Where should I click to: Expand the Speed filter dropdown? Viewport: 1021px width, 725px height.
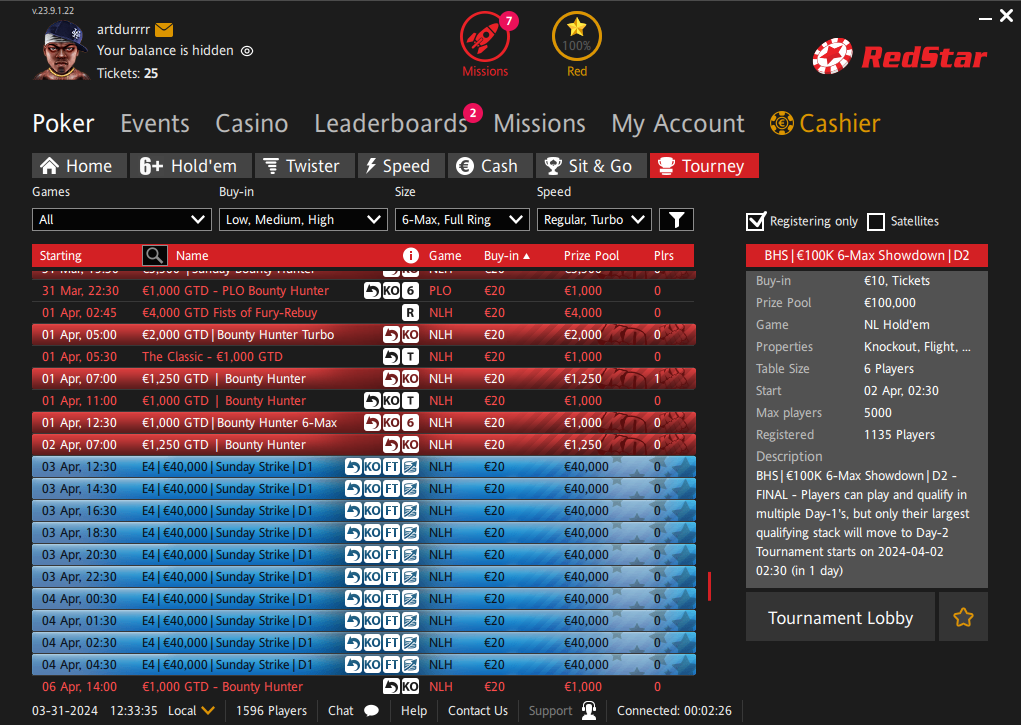(594, 220)
